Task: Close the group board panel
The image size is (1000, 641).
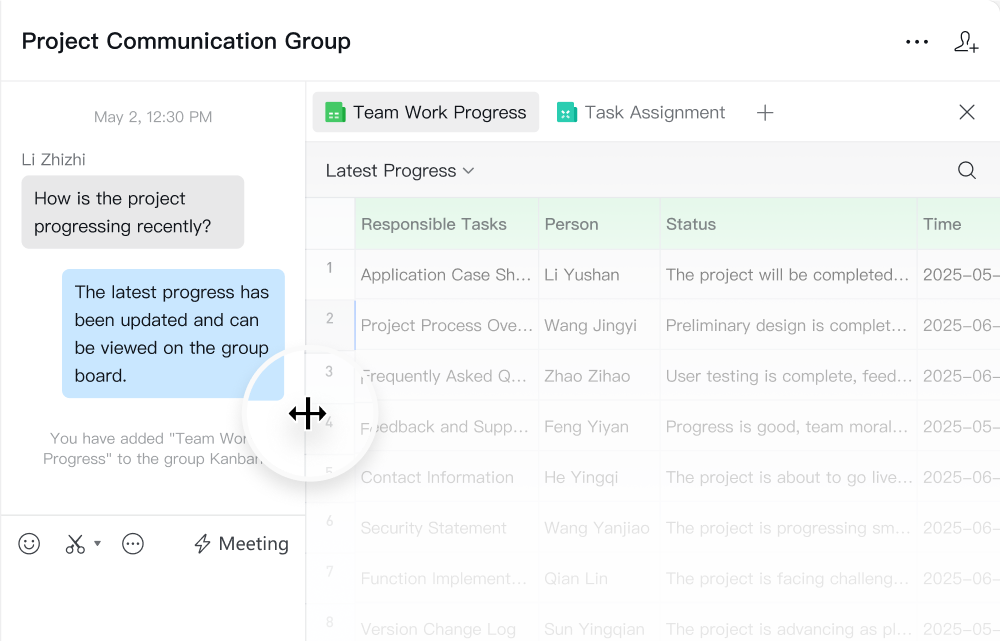Action: click(x=966, y=113)
